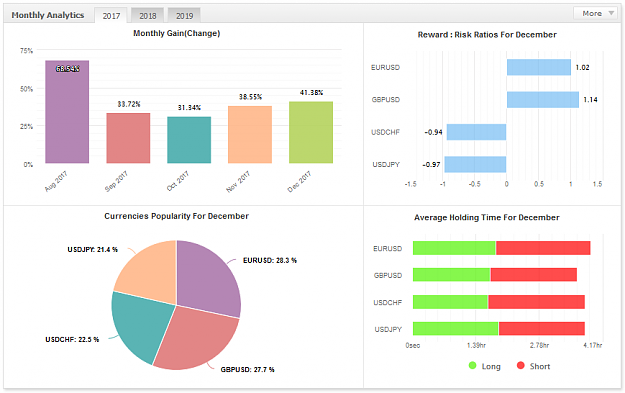Click the '31.34%' bar value label
Viewport: 625px width, 393px height.
(x=189, y=108)
